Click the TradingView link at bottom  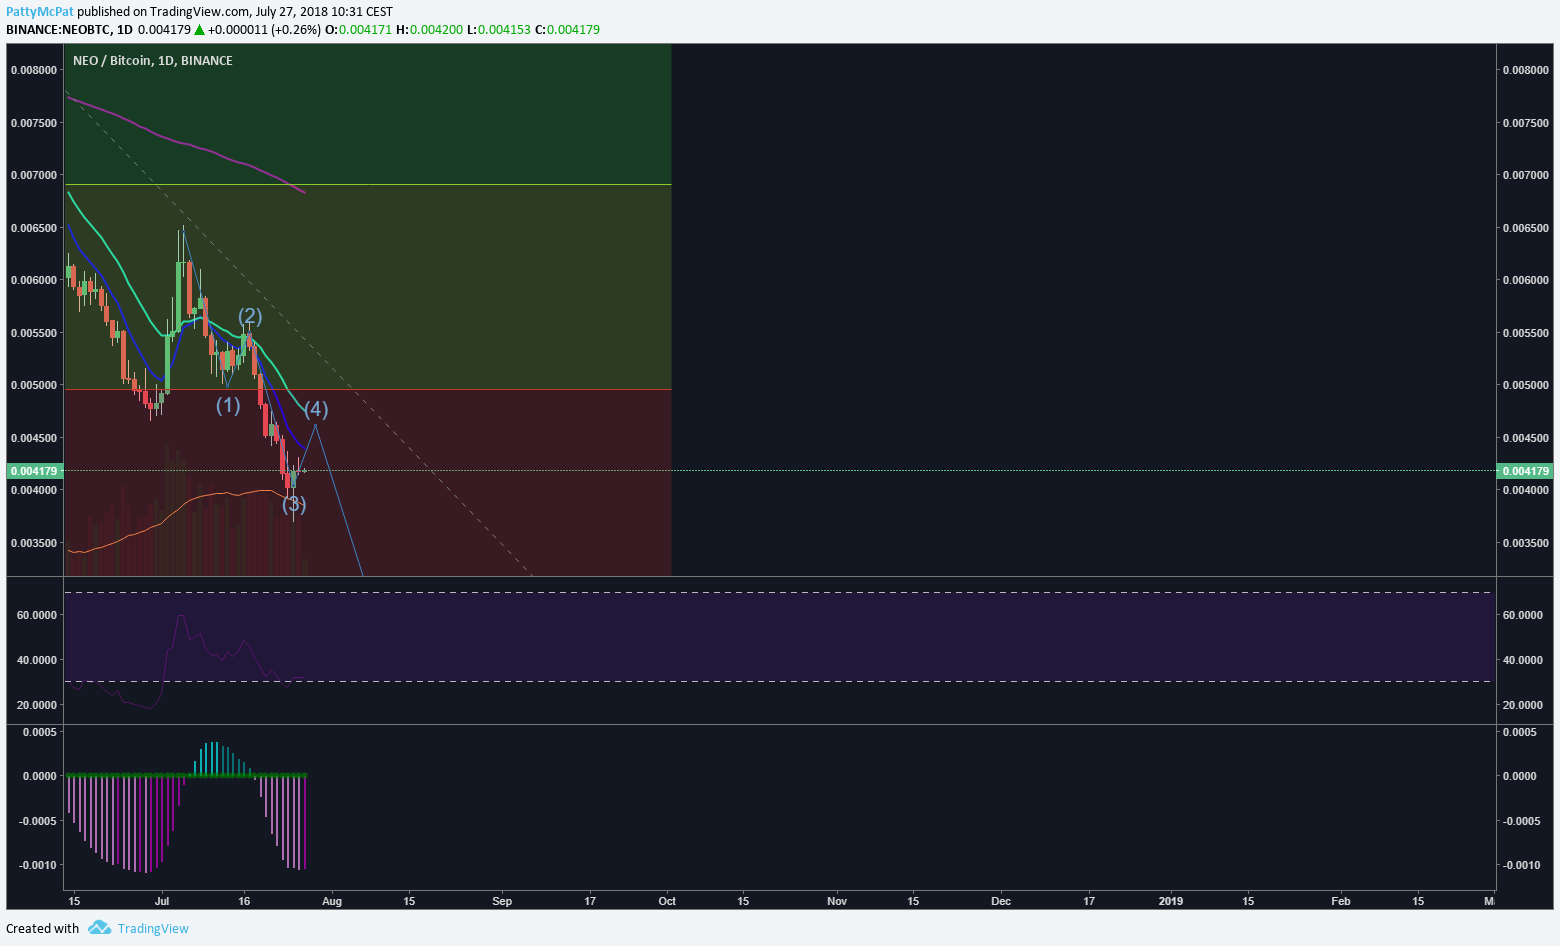point(153,928)
